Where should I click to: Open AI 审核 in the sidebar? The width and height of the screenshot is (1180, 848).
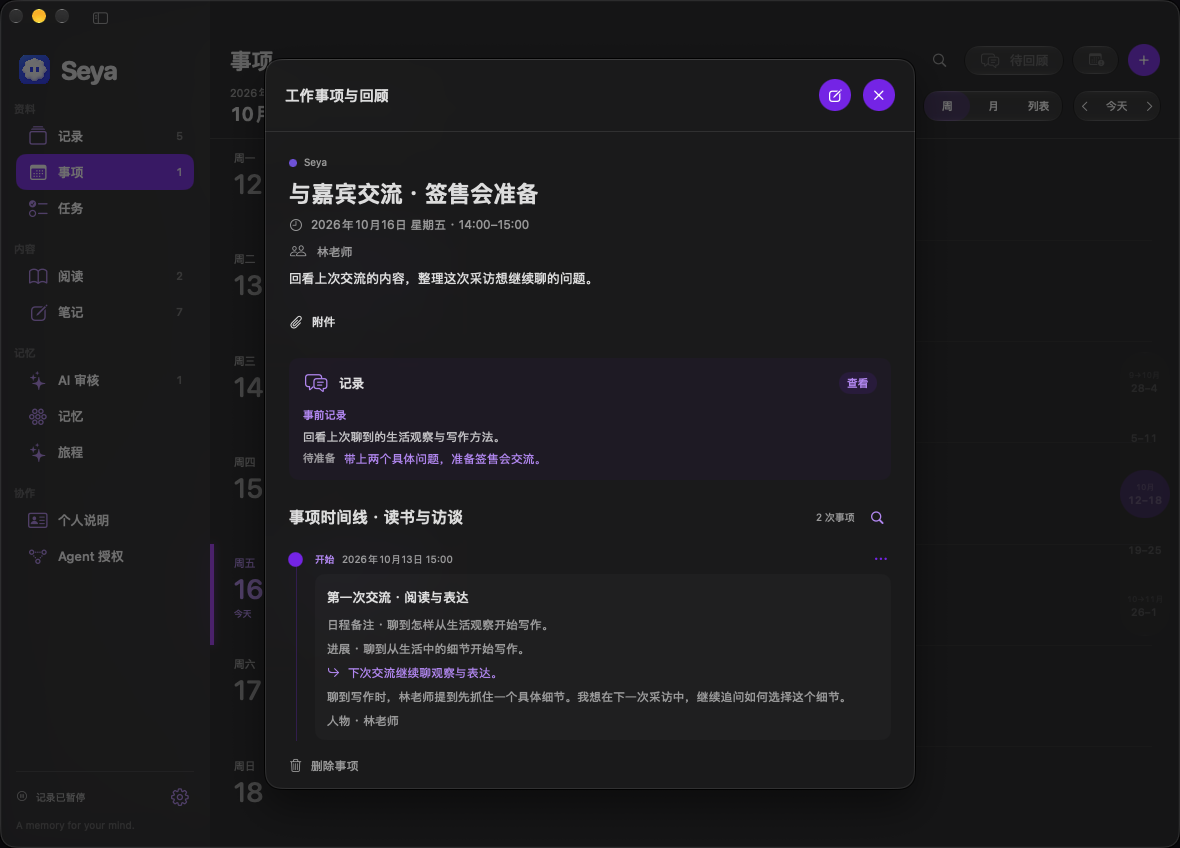pos(105,381)
